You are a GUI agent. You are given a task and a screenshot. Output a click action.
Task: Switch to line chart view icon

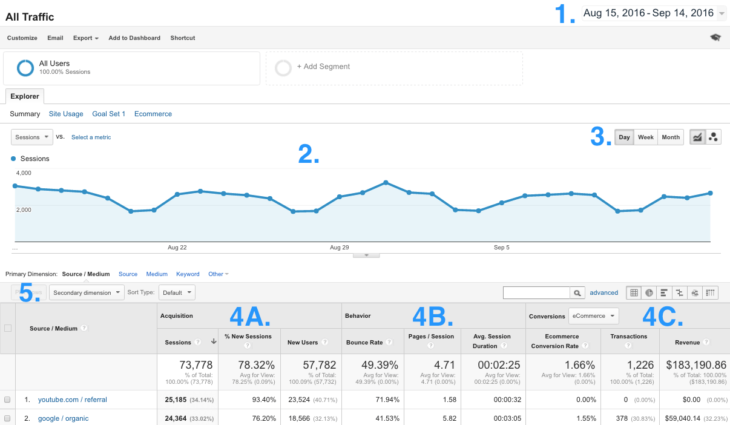pyautogui.click(x=697, y=137)
